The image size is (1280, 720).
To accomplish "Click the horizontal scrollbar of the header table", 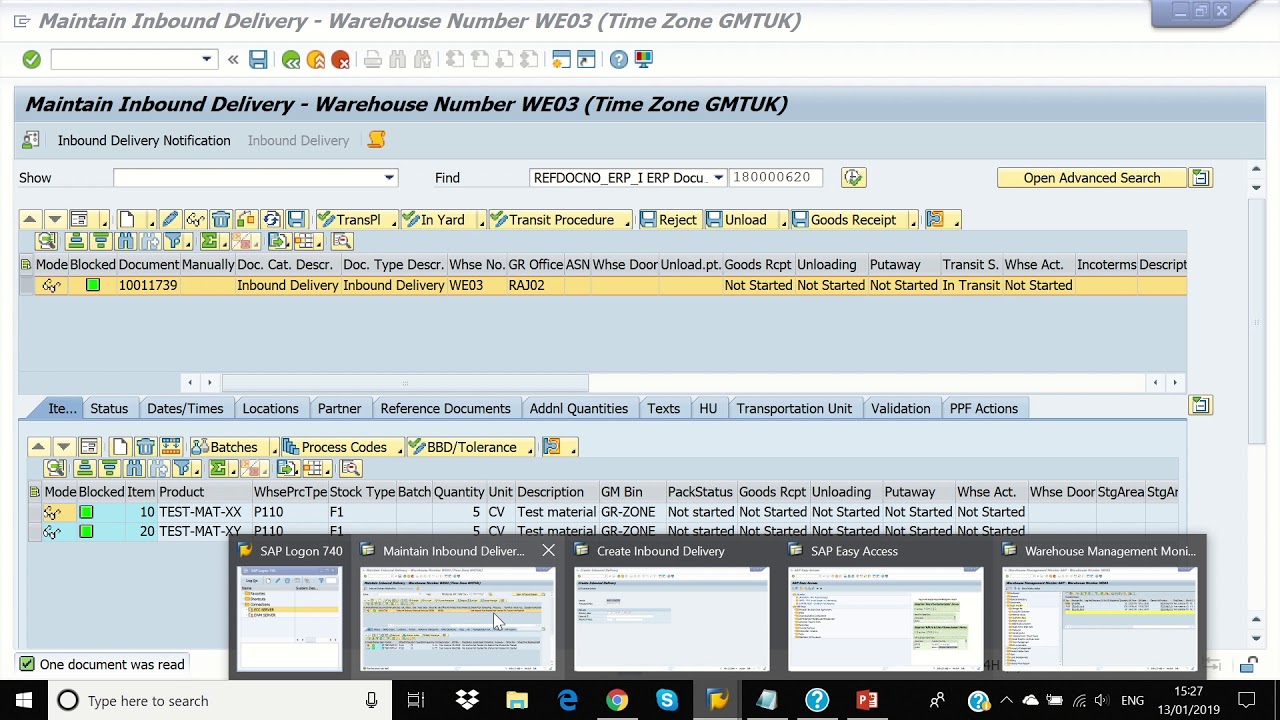I will pyautogui.click(x=405, y=382).
